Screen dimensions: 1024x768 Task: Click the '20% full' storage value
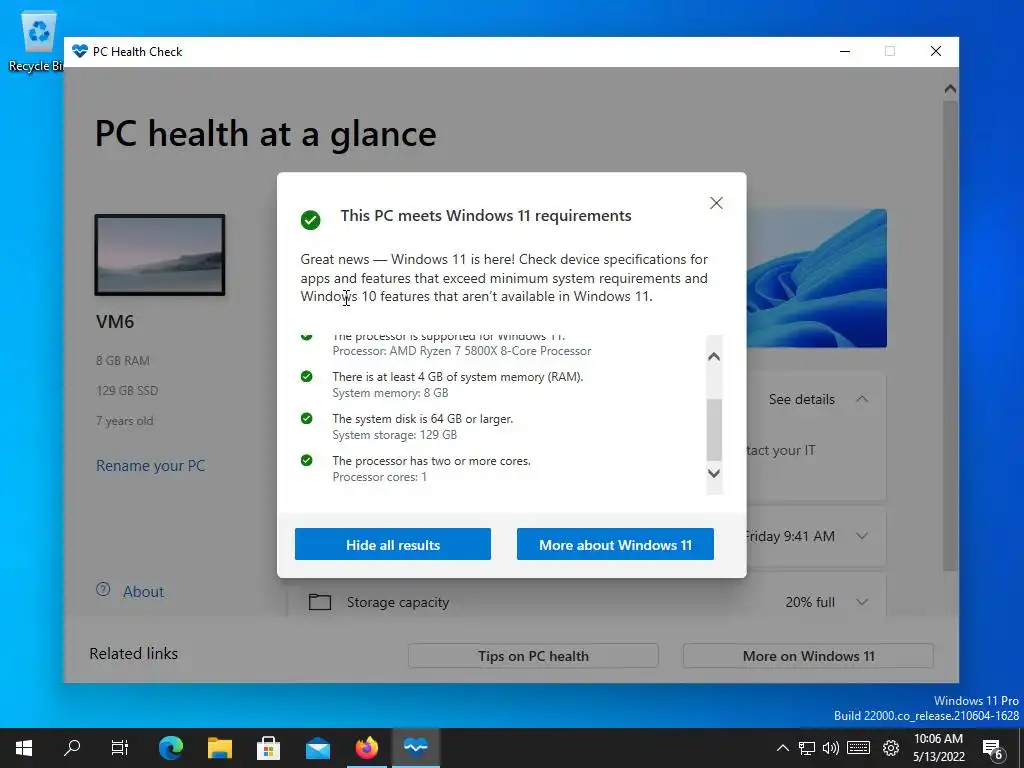tap(810, 602)
